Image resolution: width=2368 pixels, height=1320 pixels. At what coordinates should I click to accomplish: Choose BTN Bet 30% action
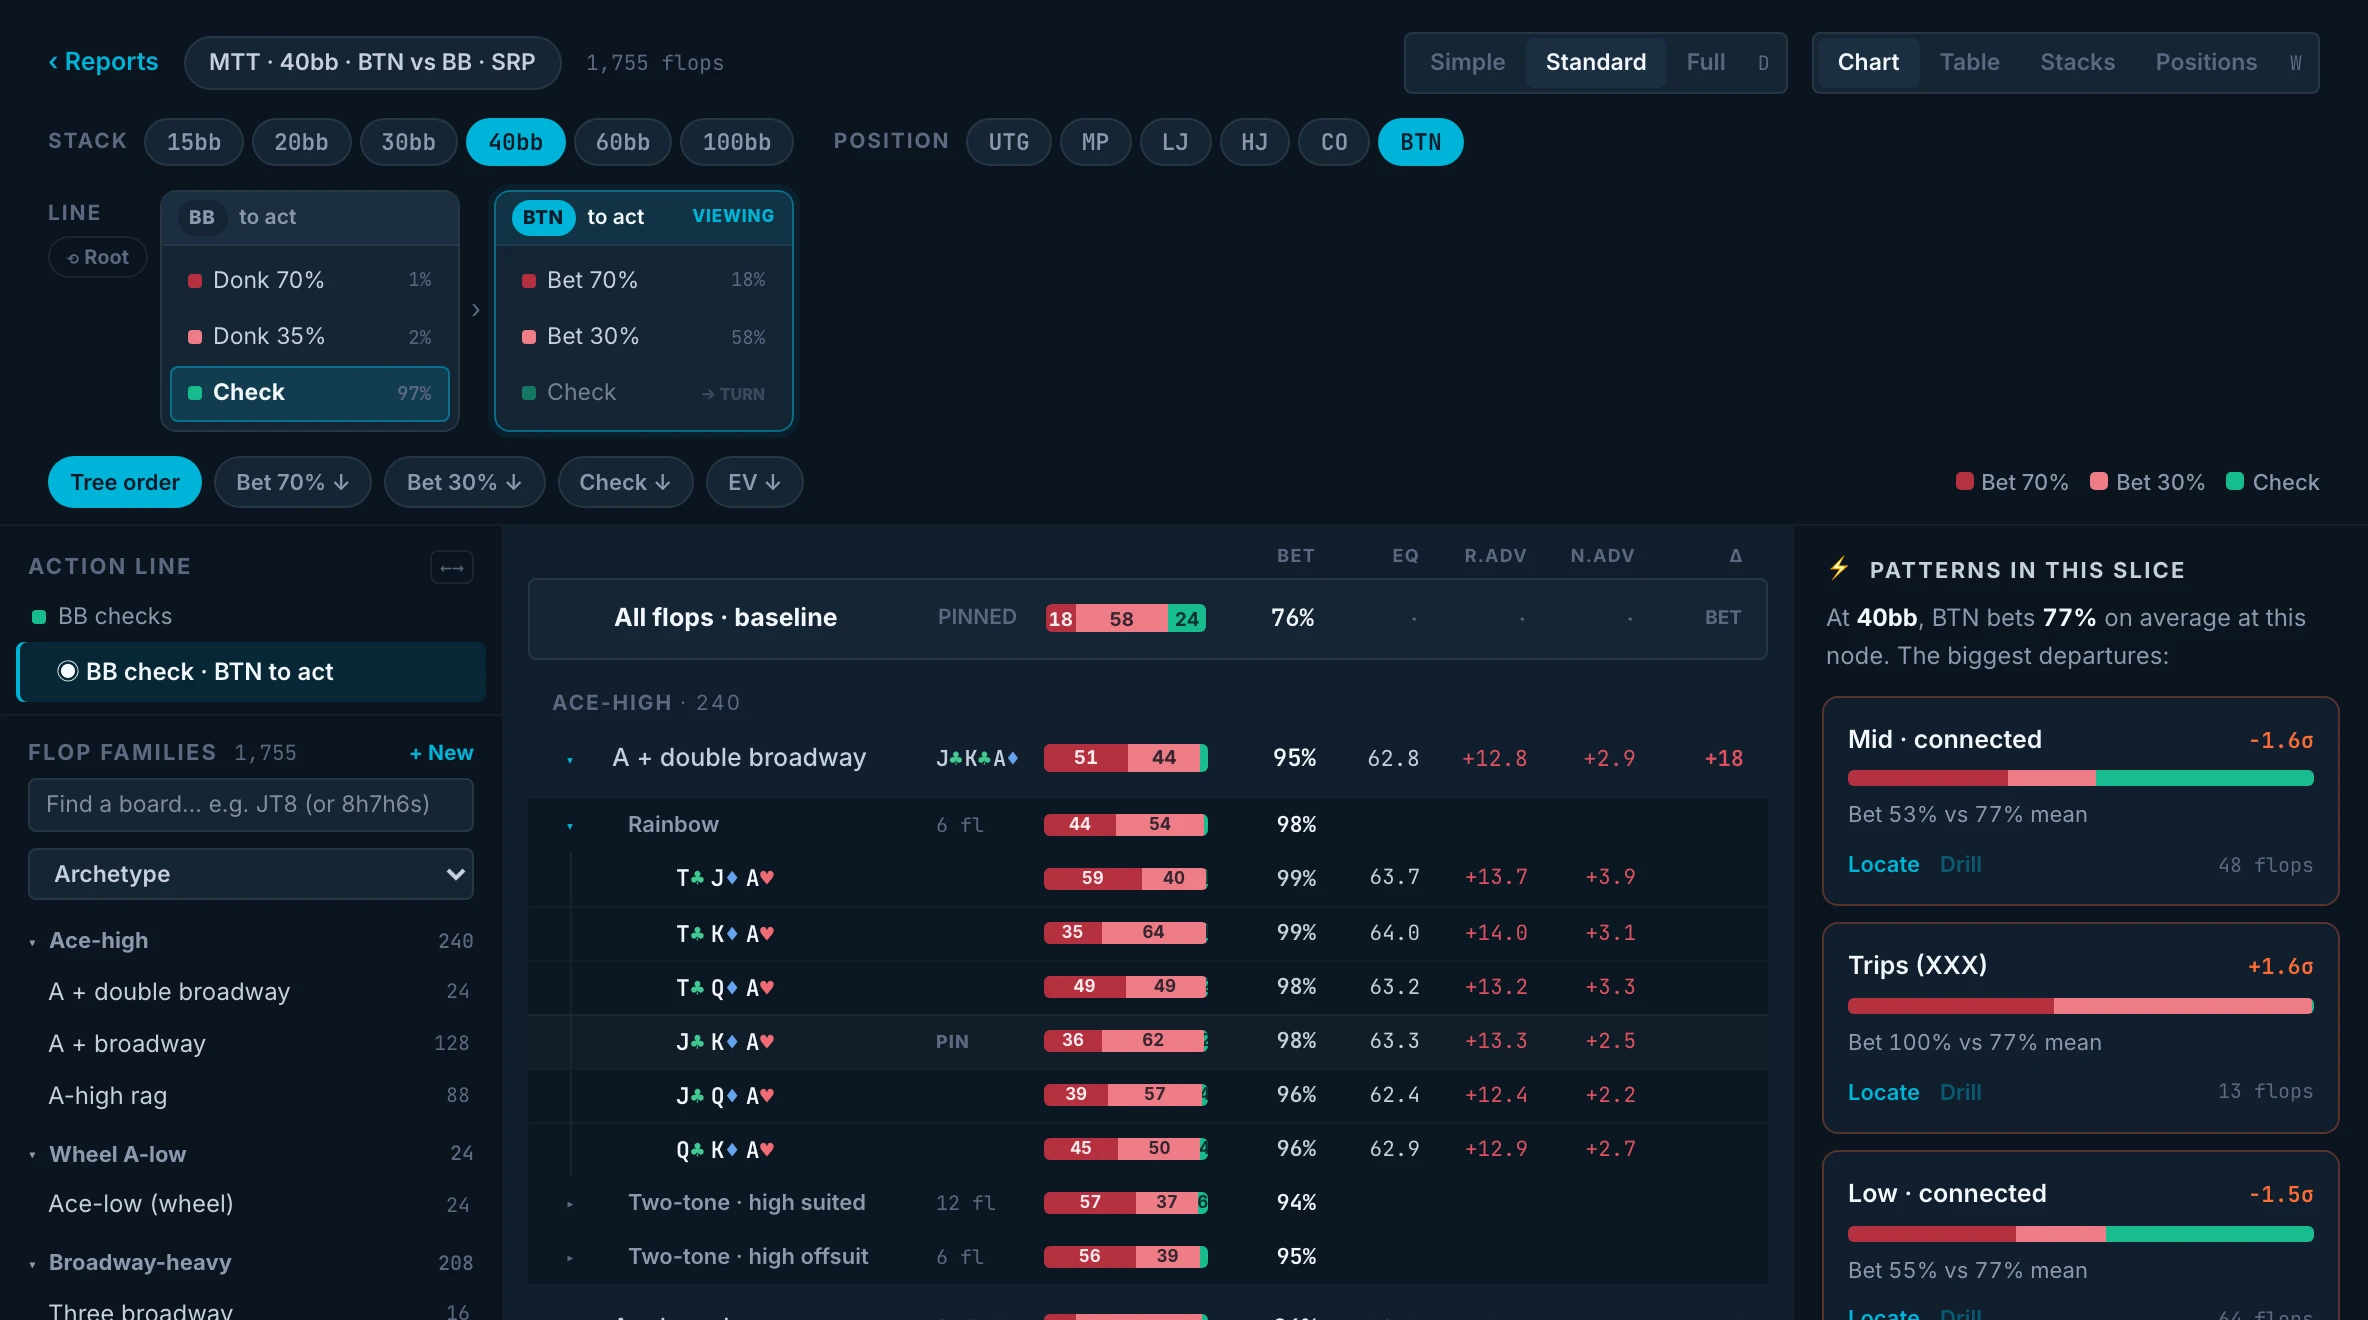(x=644, y=336)
